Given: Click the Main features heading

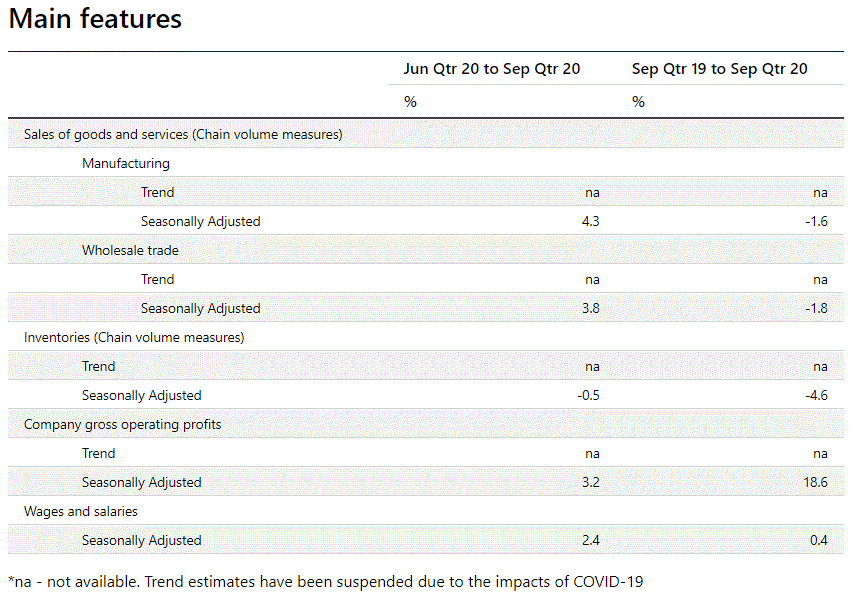Looking at the screenshot, I should pyautogui.click(x=95, y=19).
